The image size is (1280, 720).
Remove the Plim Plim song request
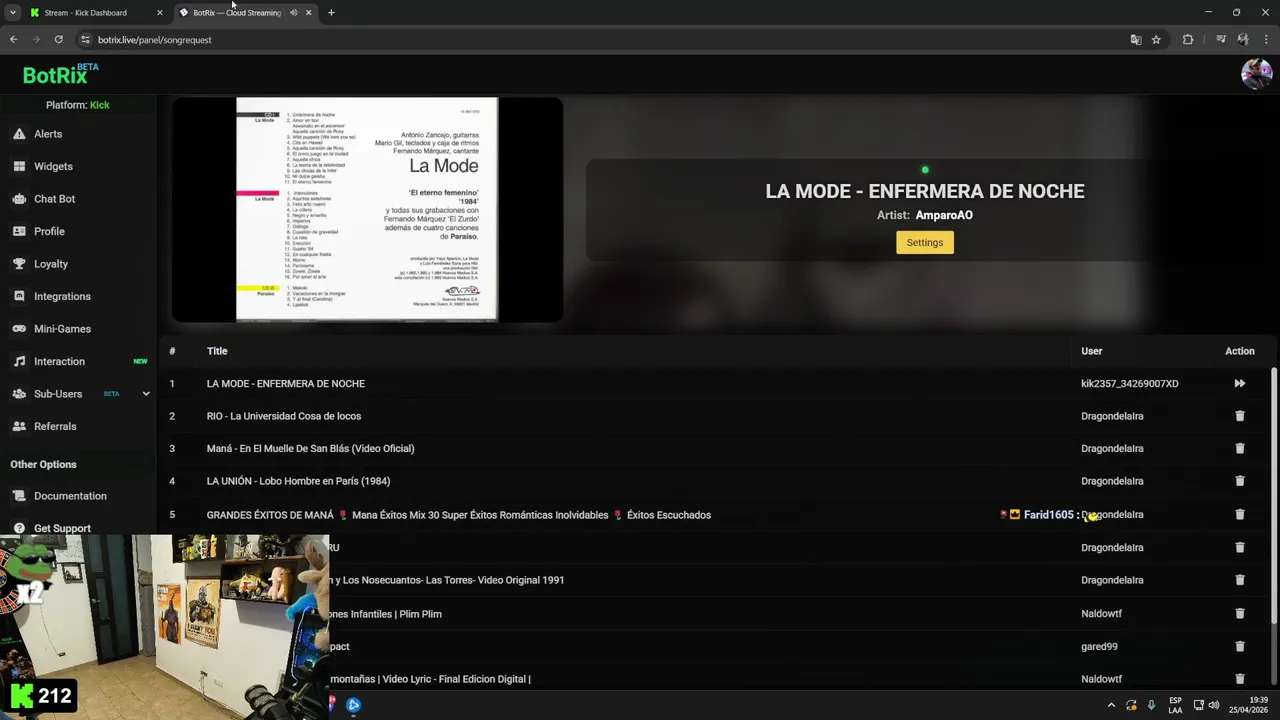pos(1240,613)
